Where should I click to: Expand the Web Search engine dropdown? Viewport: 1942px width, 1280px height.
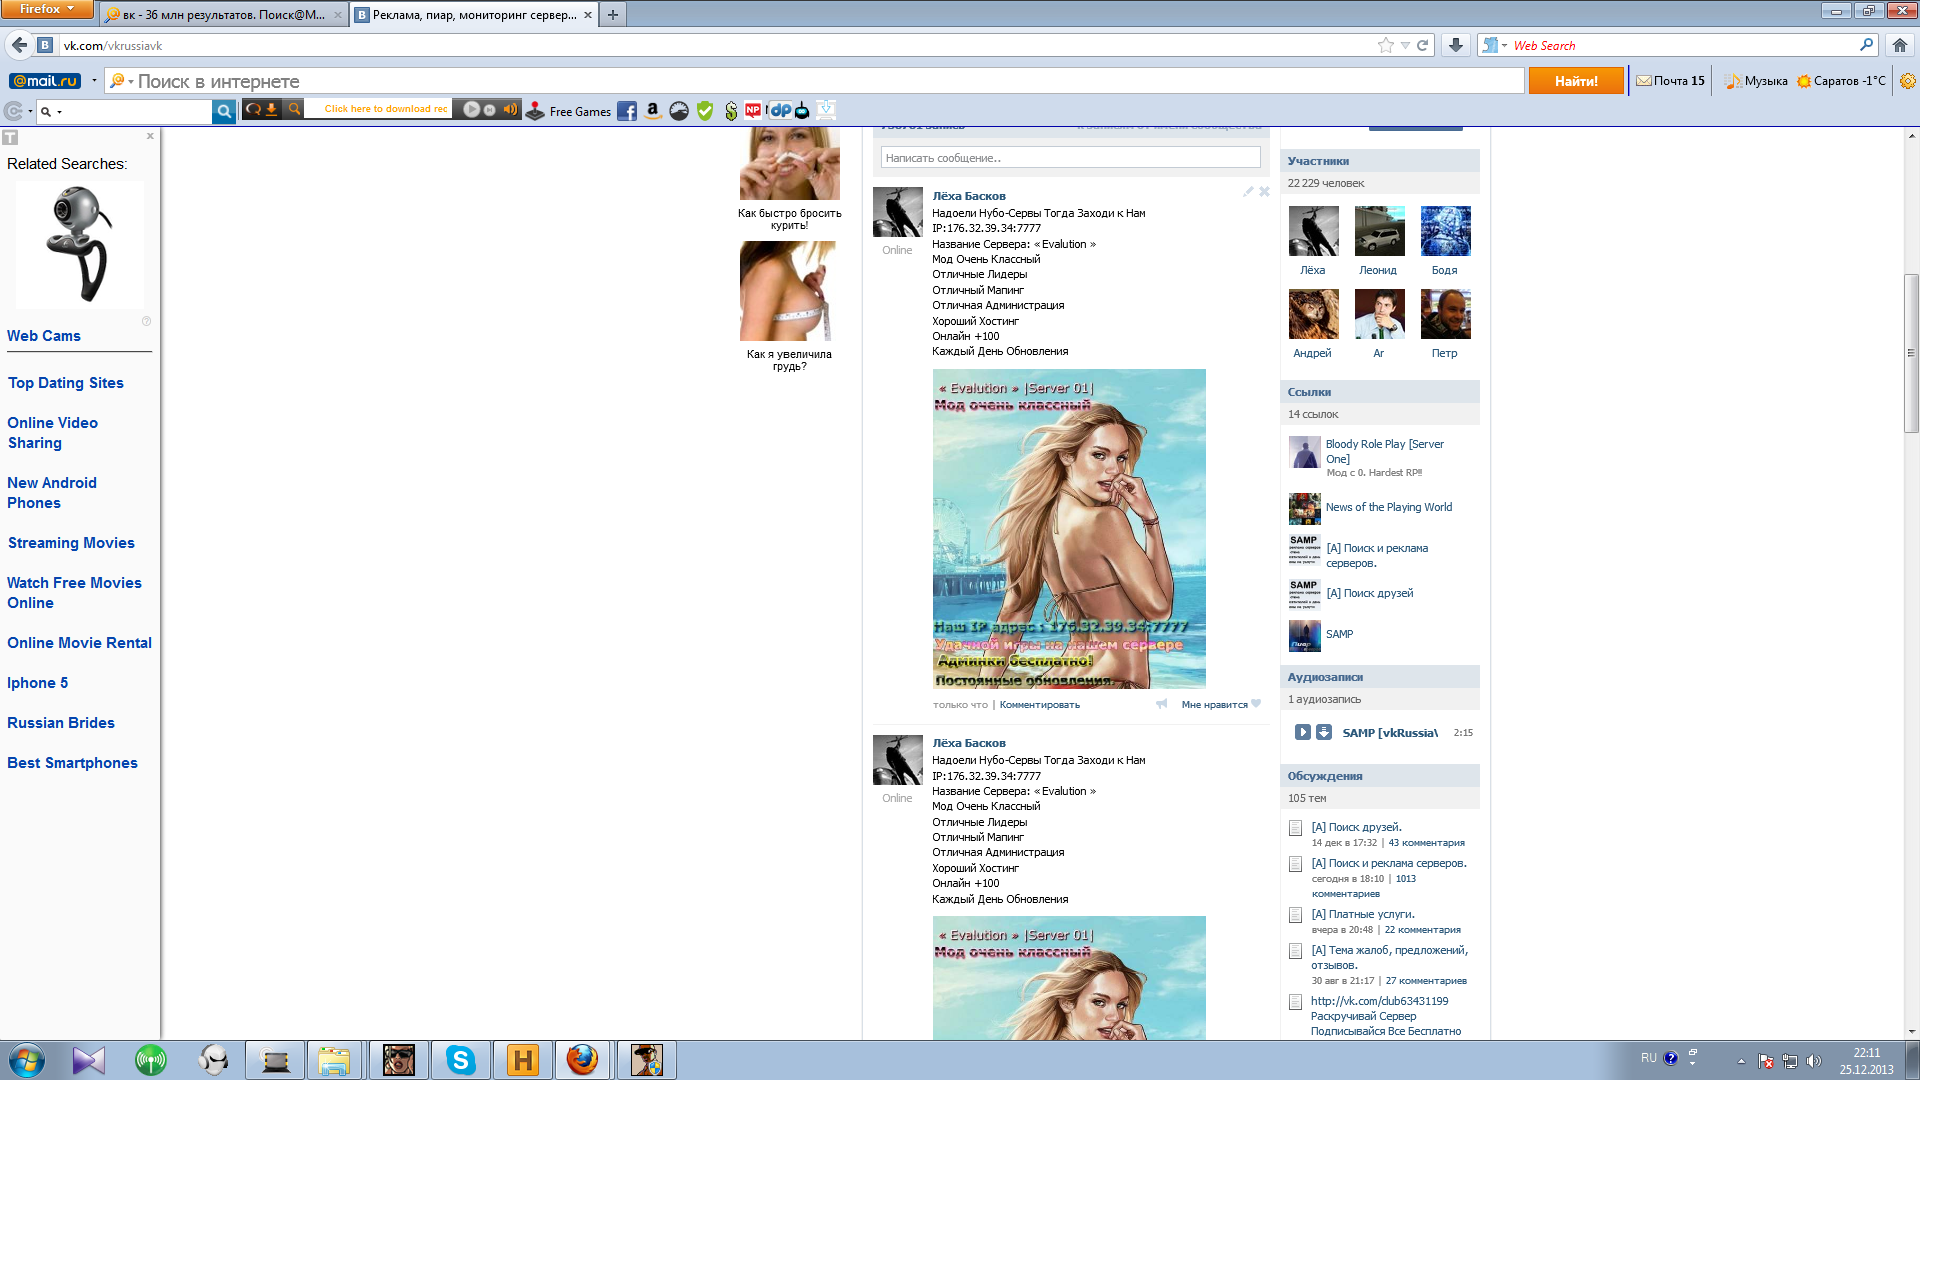[x=1504, y=45]
